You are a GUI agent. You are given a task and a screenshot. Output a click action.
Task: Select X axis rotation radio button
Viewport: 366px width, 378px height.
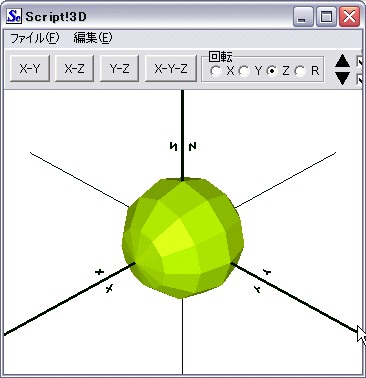(x=216, y=71)
